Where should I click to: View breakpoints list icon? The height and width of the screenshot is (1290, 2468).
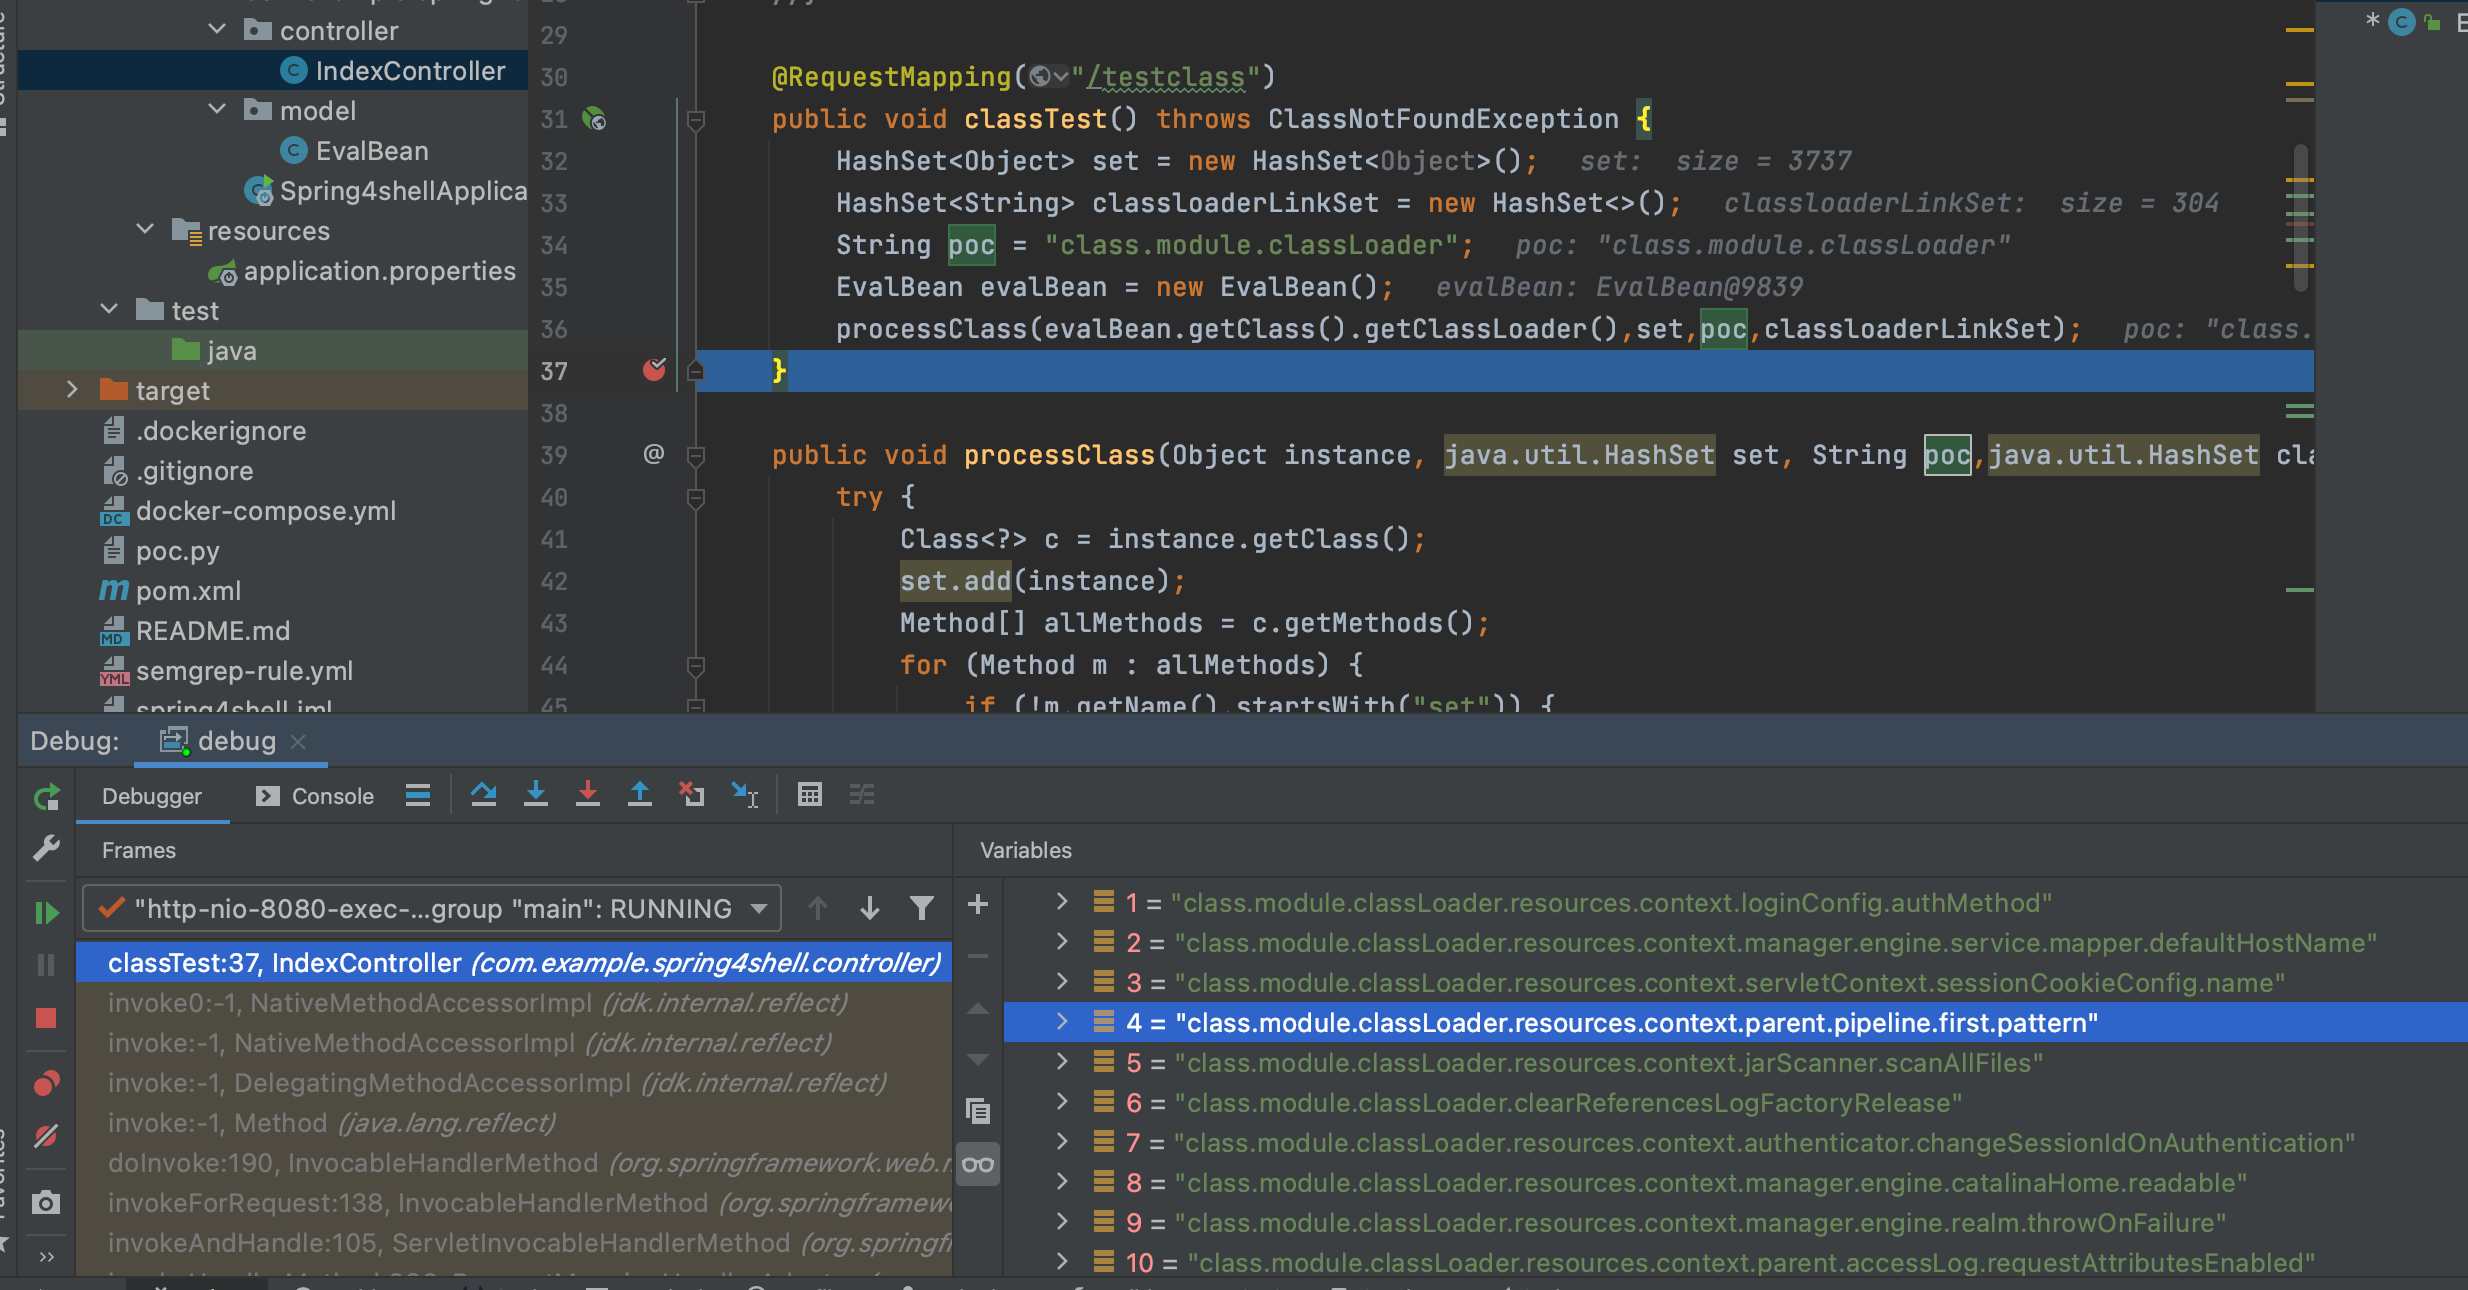(47, 1083)
